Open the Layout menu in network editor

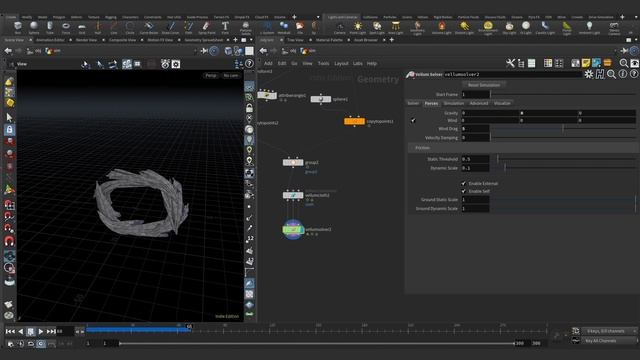(341, 64)
